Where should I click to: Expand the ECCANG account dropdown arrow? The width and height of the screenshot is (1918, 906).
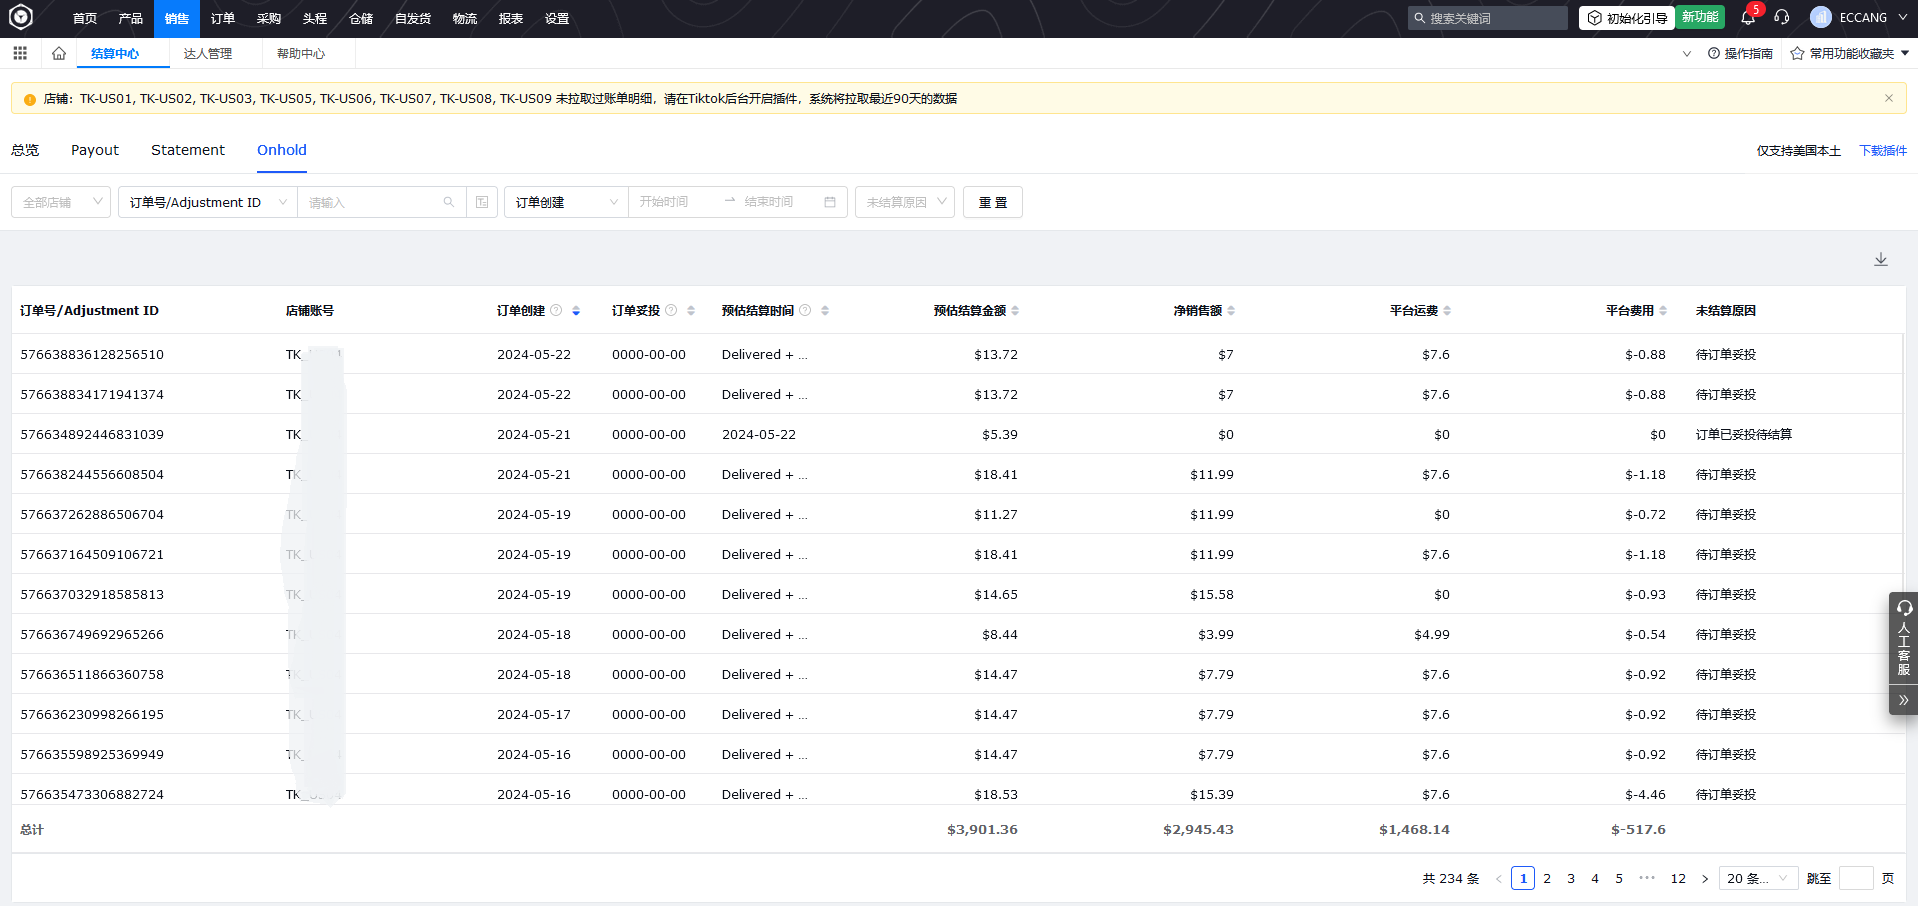point(1902,17)
